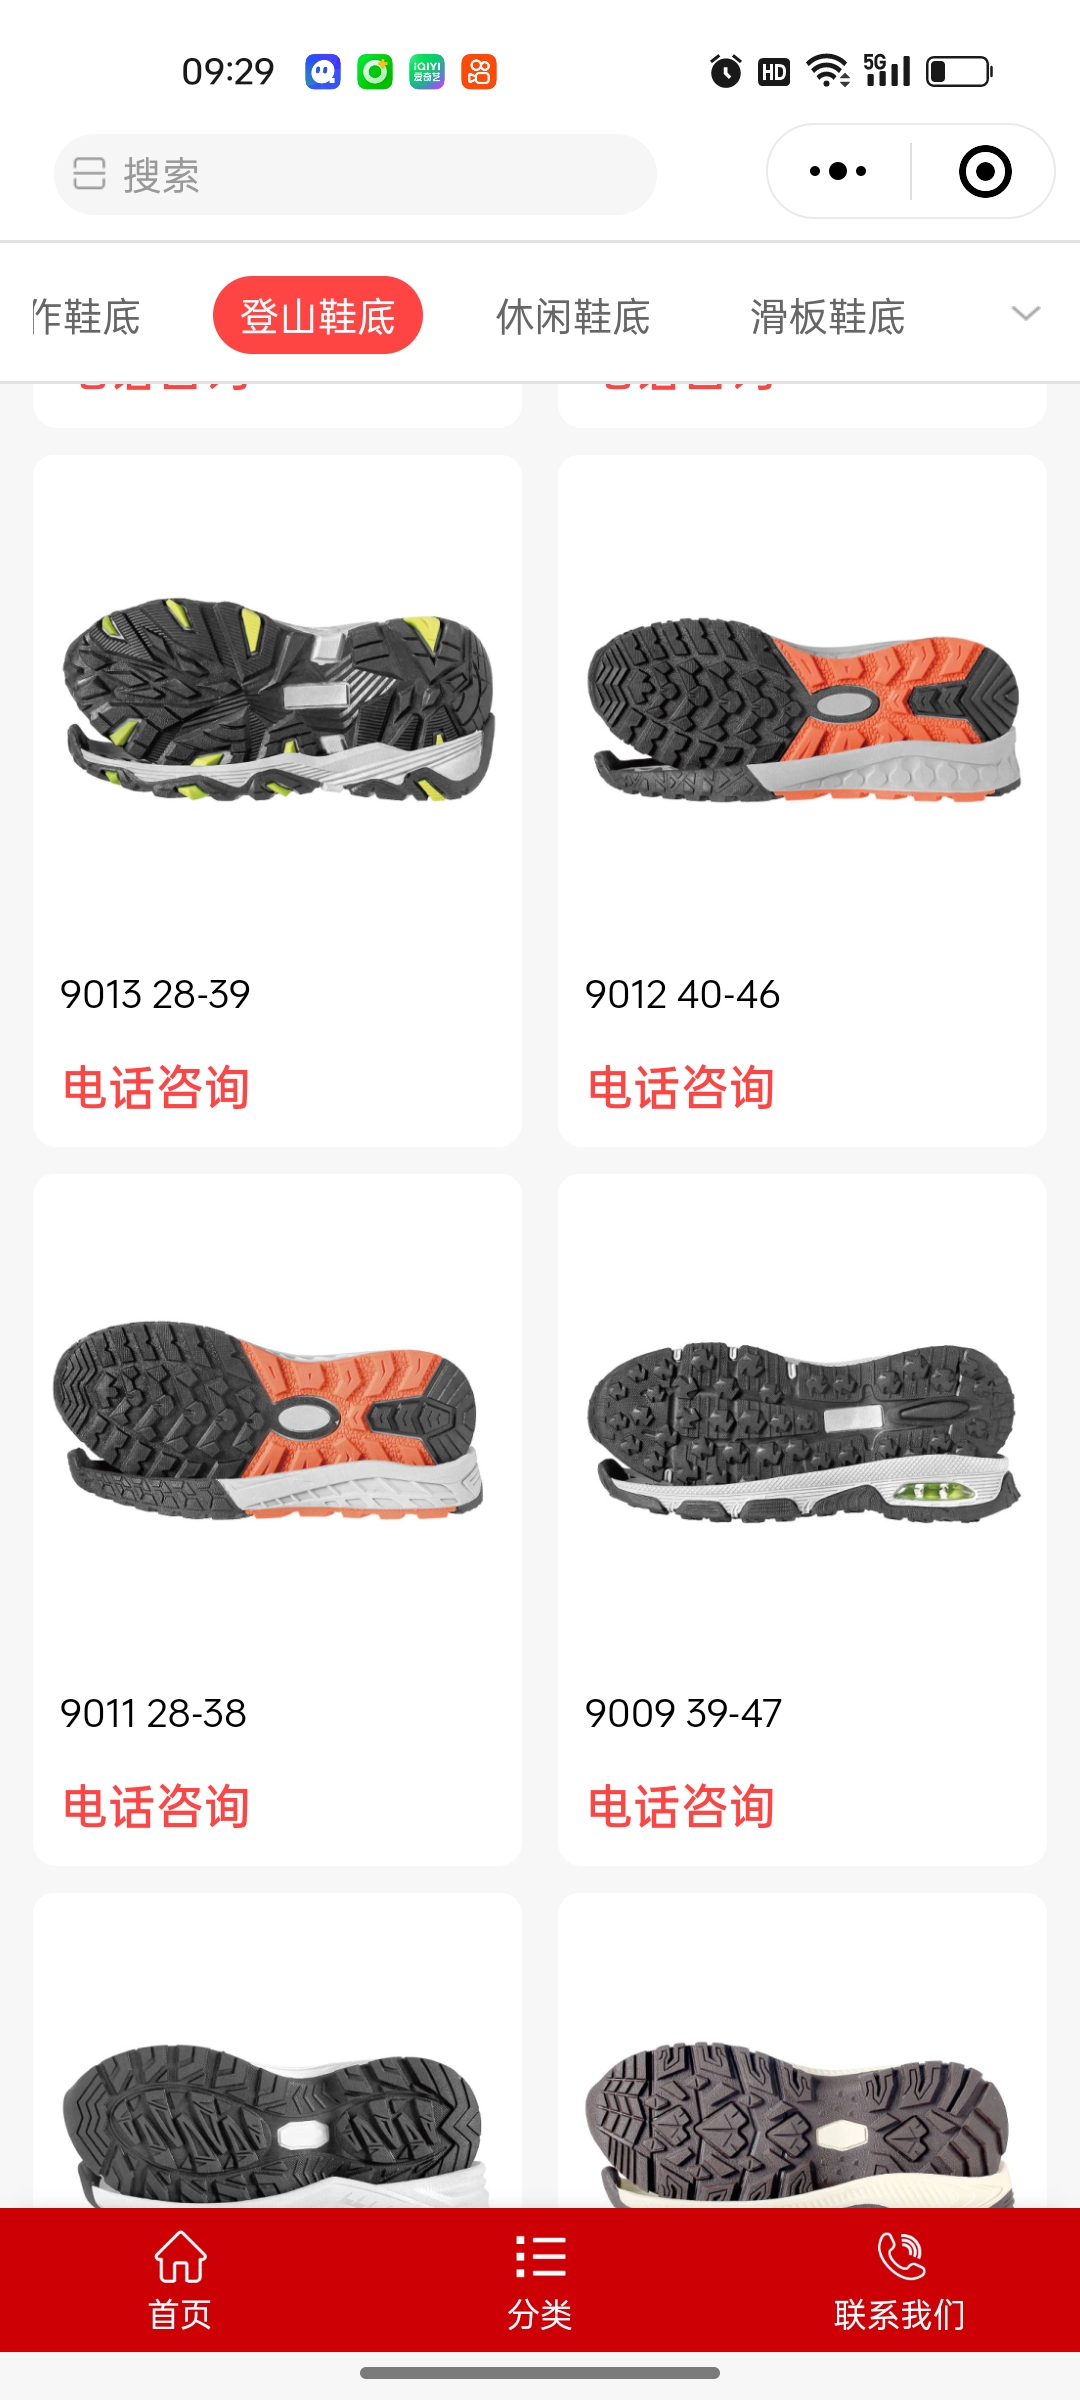Screen dimensions: 1080x2400
Task: Tap 电话咨询 under 9013 28-39
Action: point(156,1088)
